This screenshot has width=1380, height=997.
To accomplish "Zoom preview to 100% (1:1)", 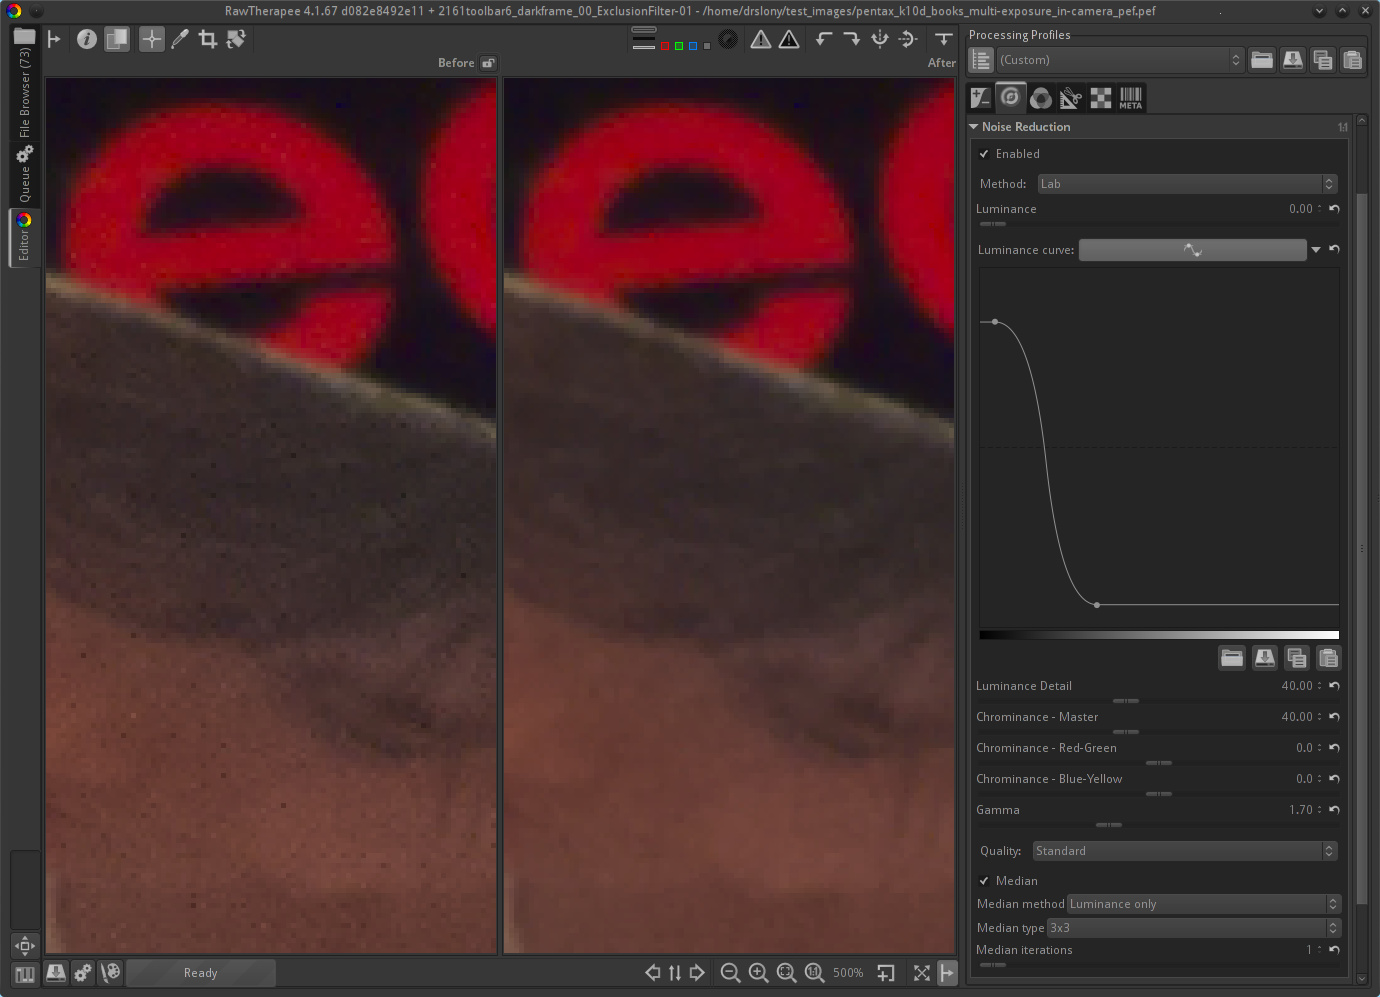I will (814, 973).
